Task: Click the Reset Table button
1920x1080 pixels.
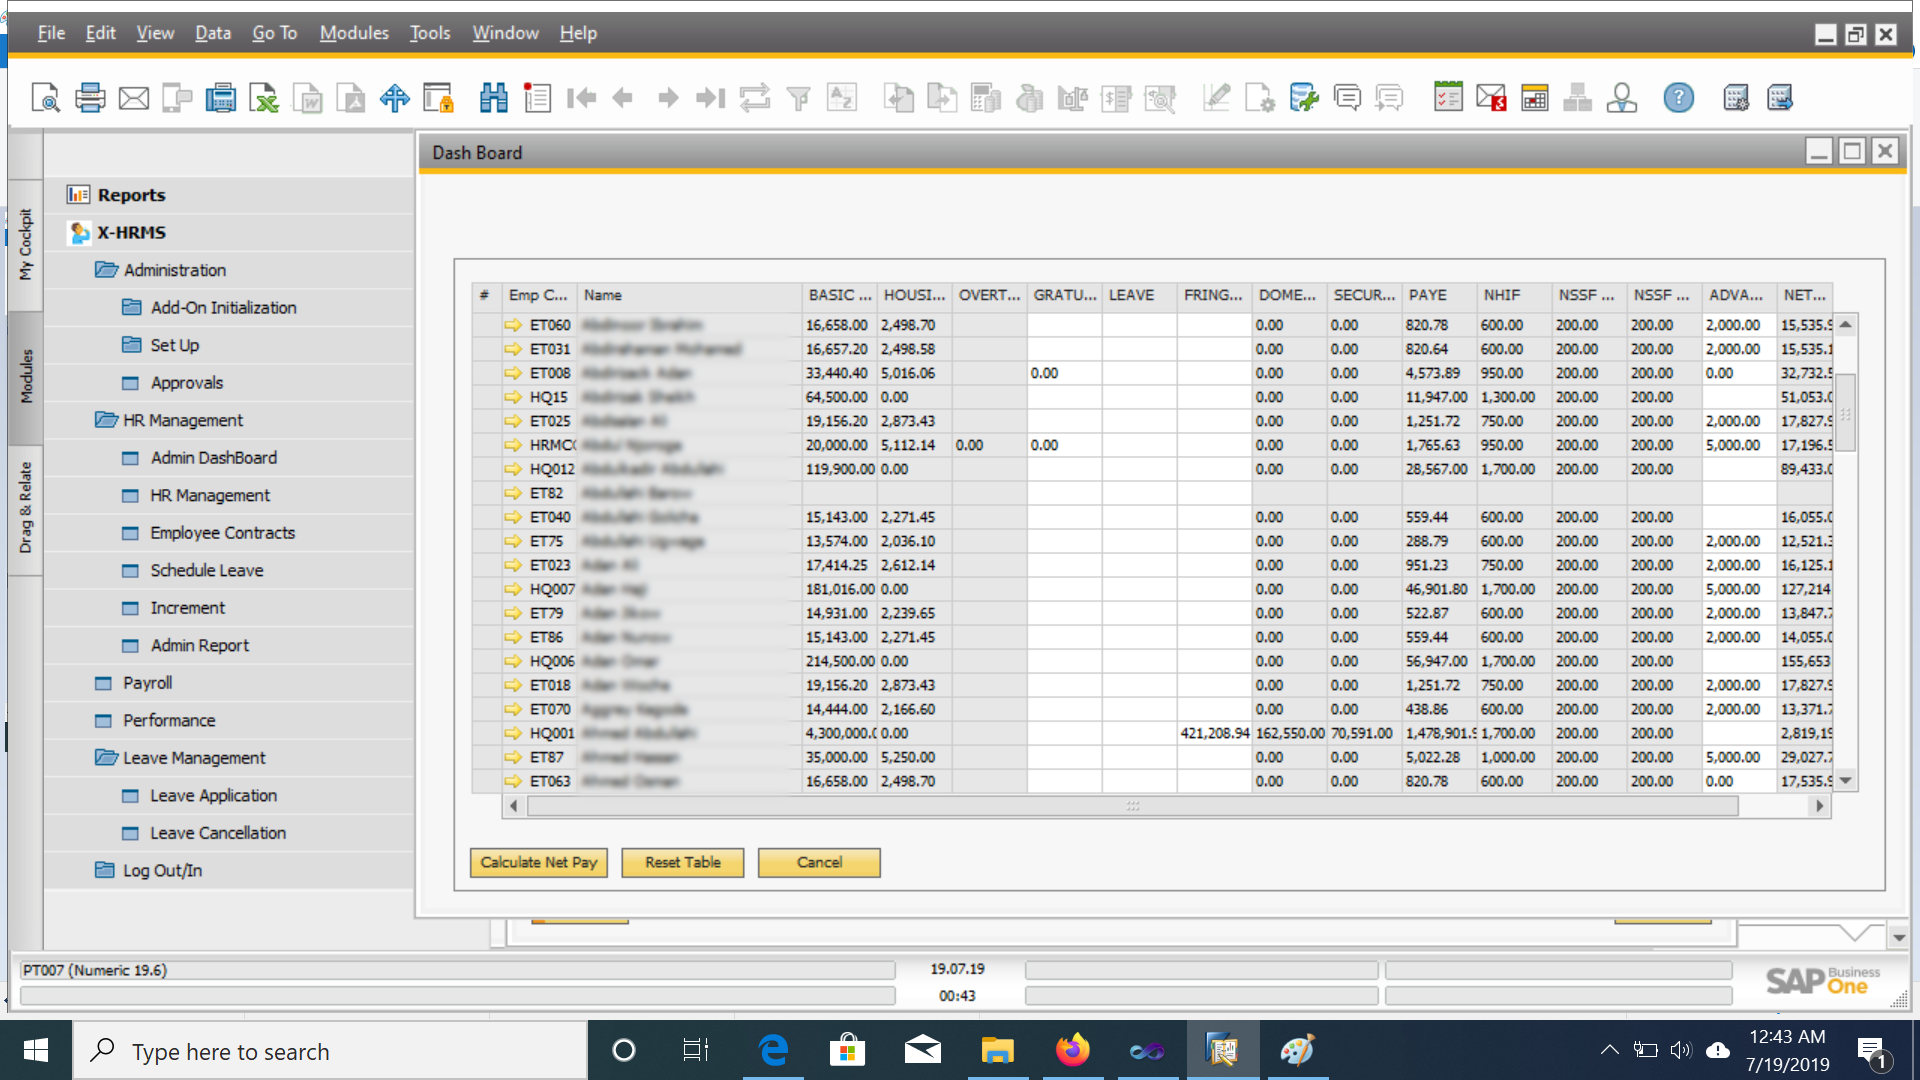Action: tap(682, 862)
